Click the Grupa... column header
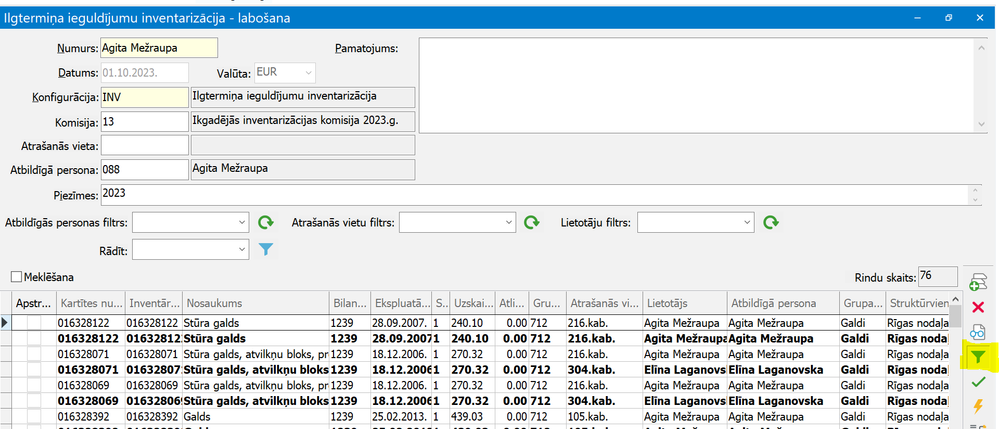This screenshot has width=999, height=429. pos(862,303)
